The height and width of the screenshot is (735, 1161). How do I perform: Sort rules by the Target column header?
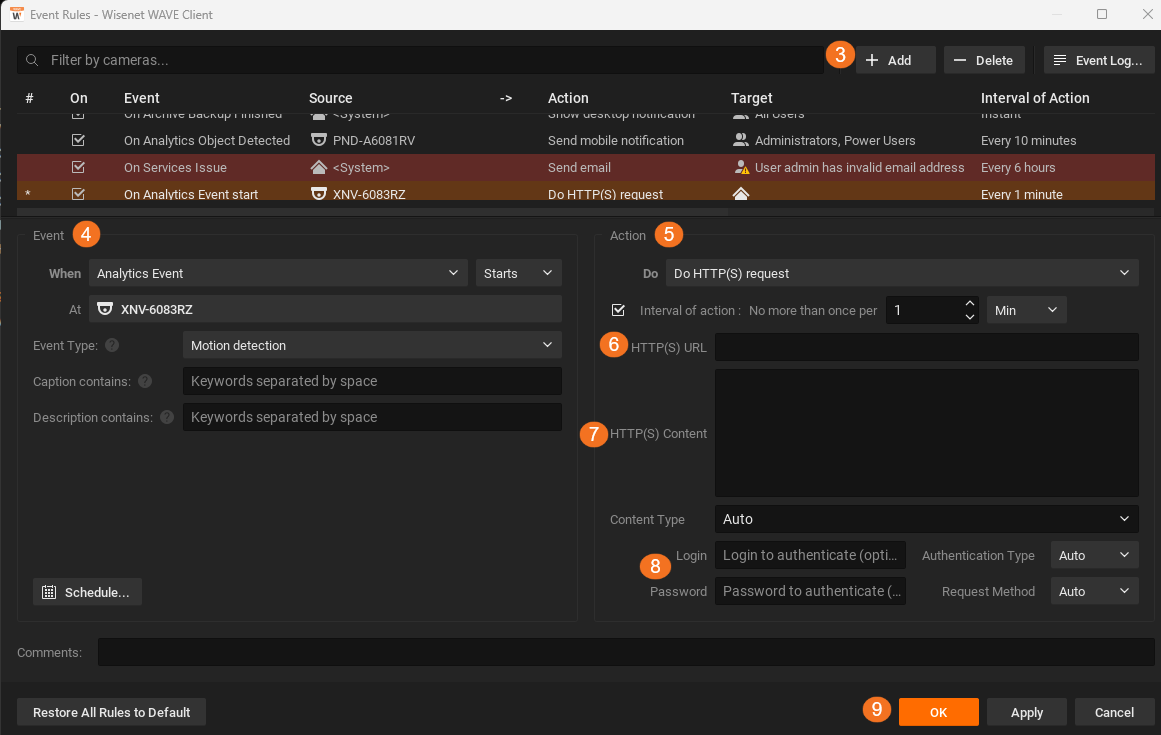(x=752, y=98)
